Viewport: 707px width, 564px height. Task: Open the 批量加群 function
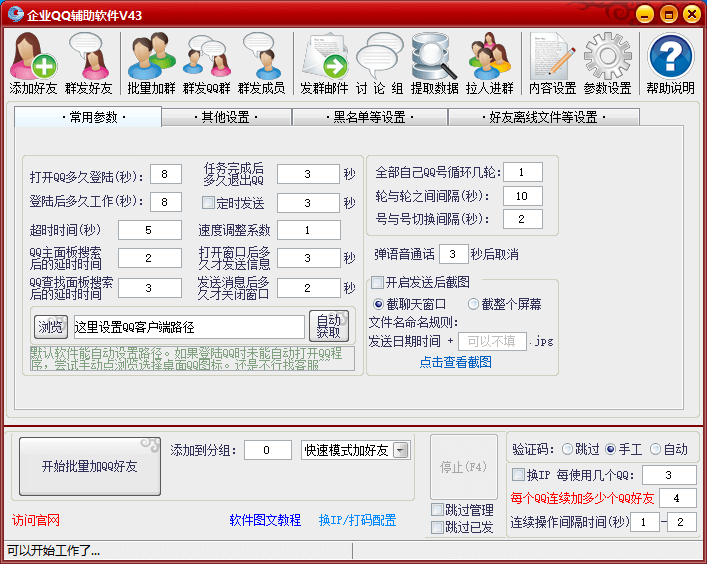coord(151,63)
